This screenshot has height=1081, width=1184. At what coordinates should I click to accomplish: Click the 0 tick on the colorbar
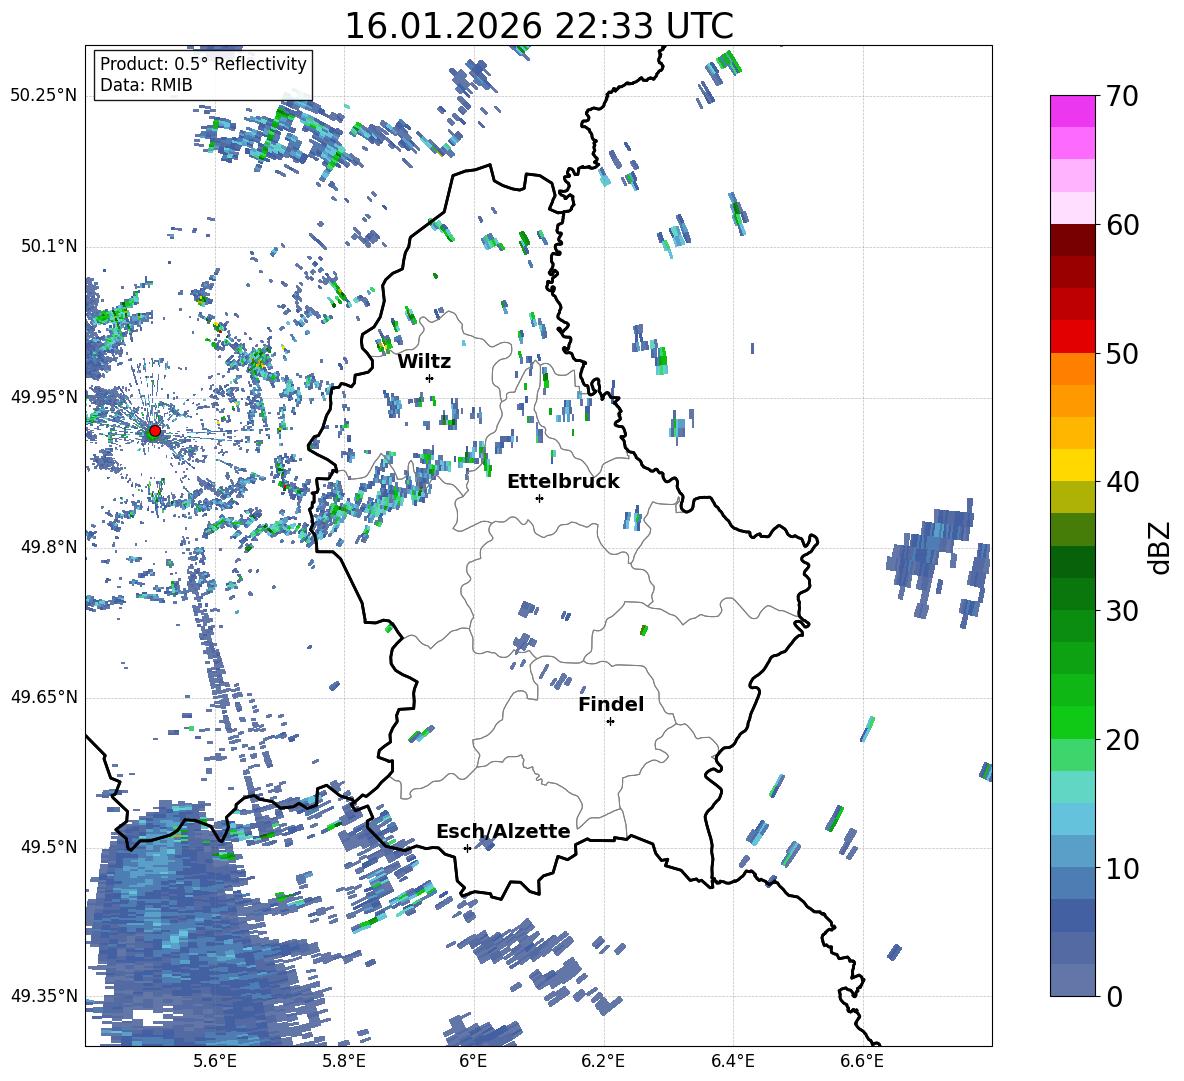click(x=1114, y=997)
